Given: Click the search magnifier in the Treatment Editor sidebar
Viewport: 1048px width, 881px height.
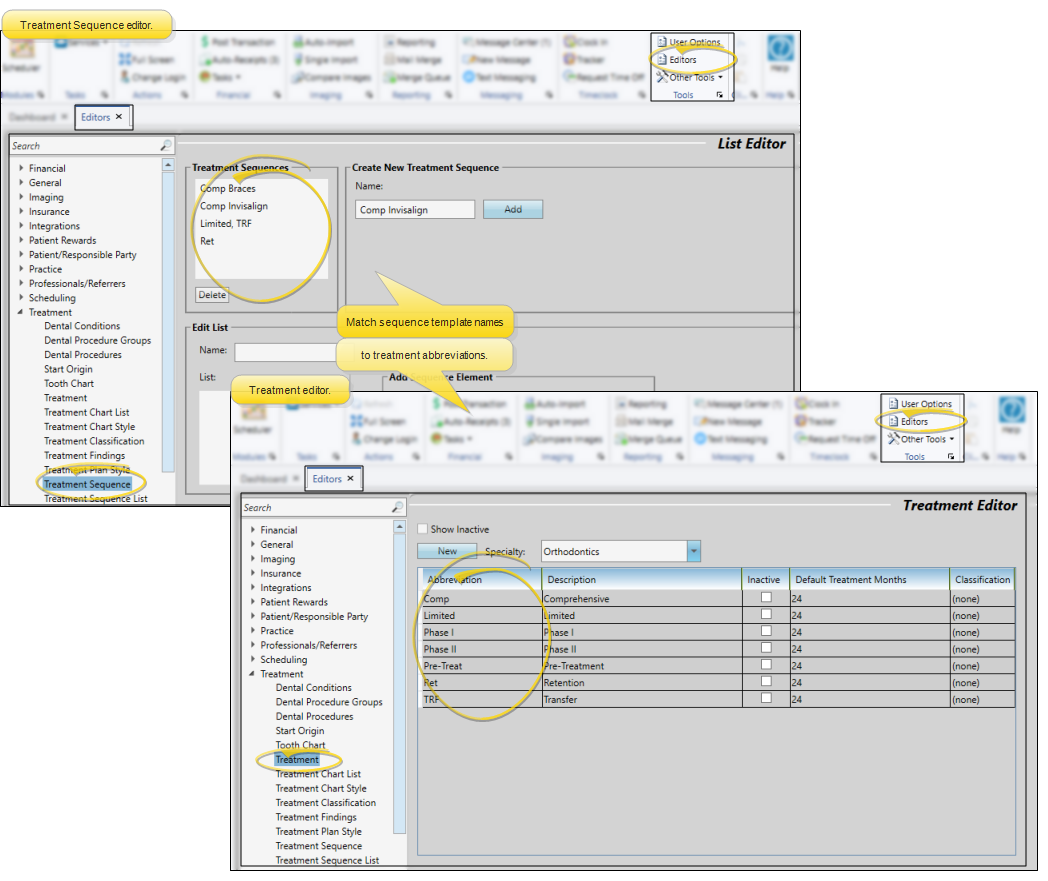Looking at the screenshot, I should (x=398, y=508).
